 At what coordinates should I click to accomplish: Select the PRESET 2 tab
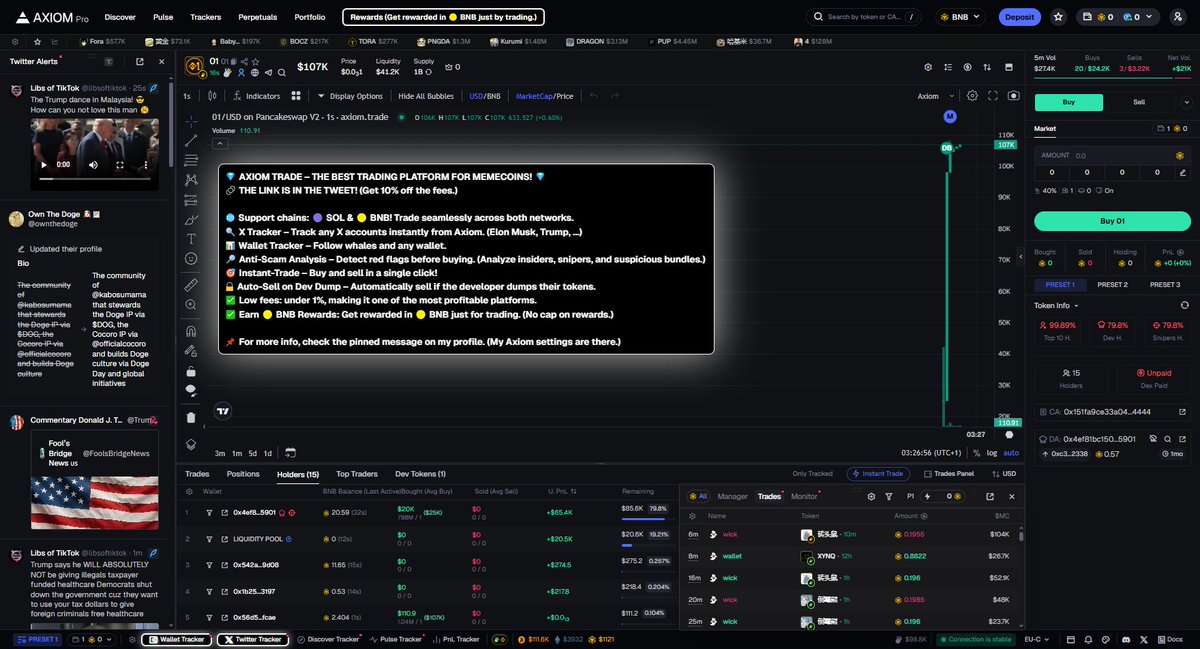point(1112,284)
